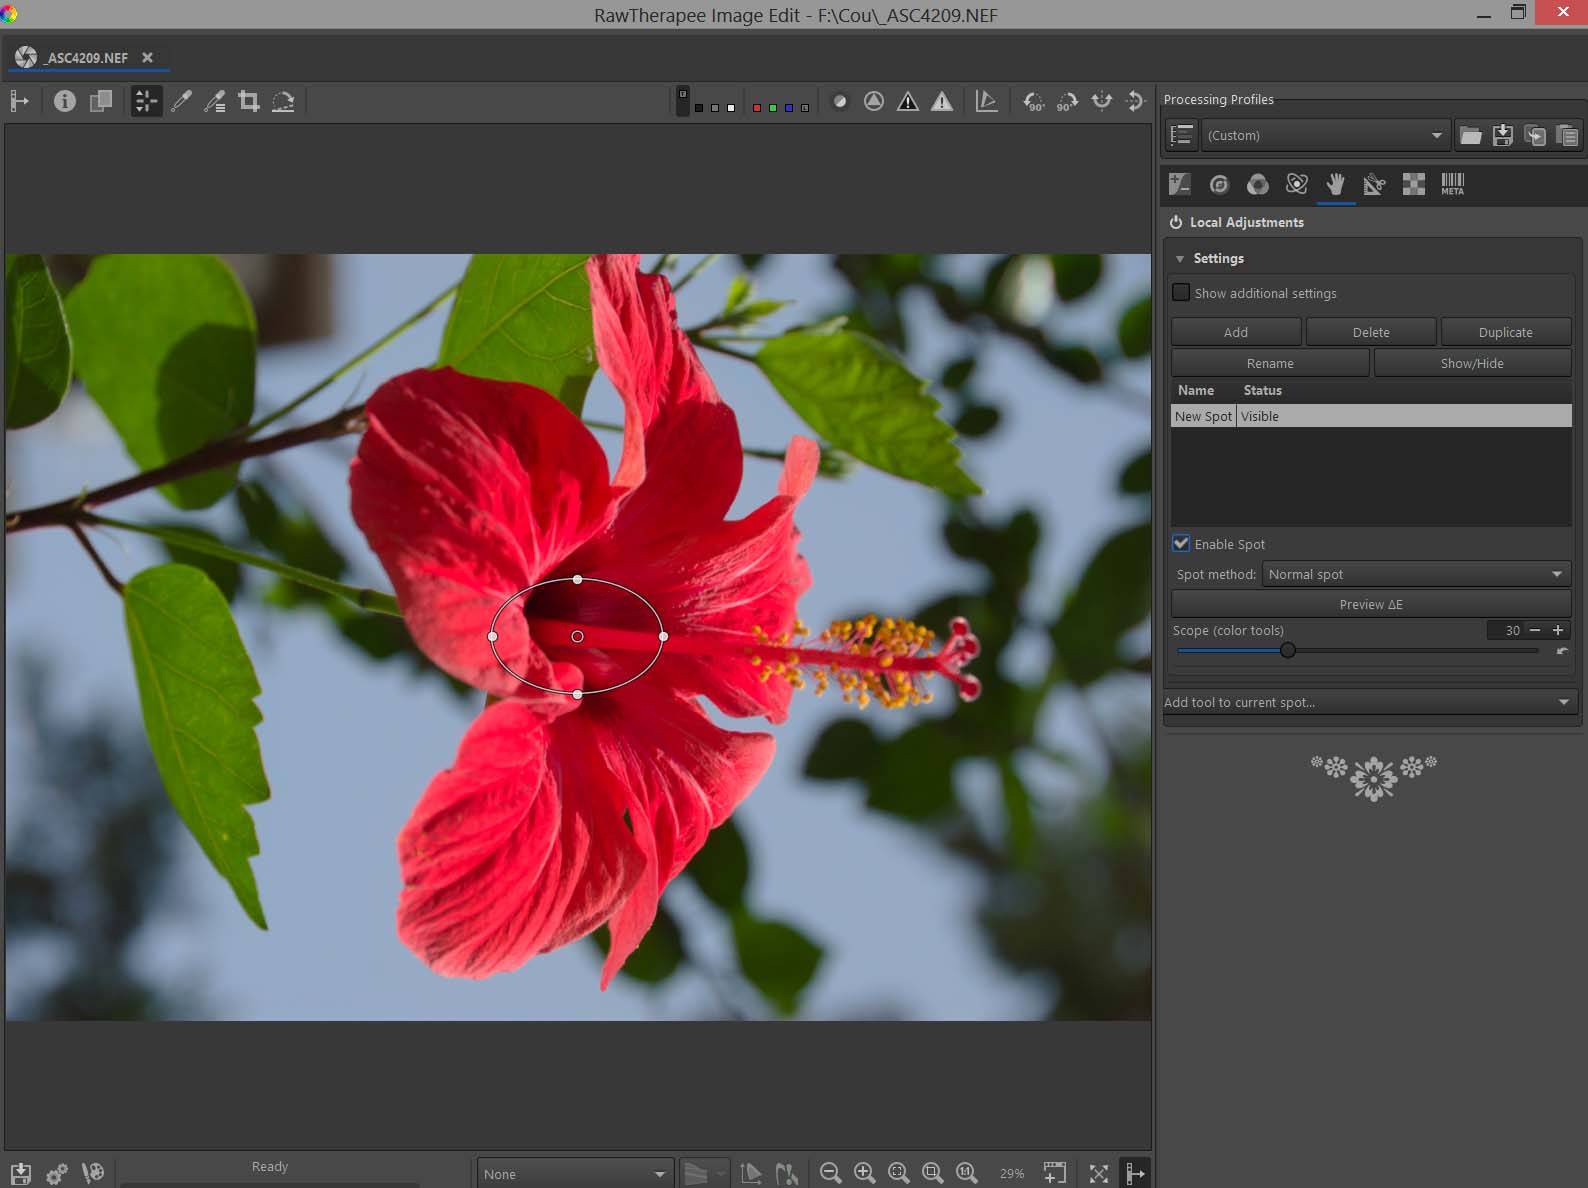
Task: Save the current processing profile
Action: [1502, 135]
